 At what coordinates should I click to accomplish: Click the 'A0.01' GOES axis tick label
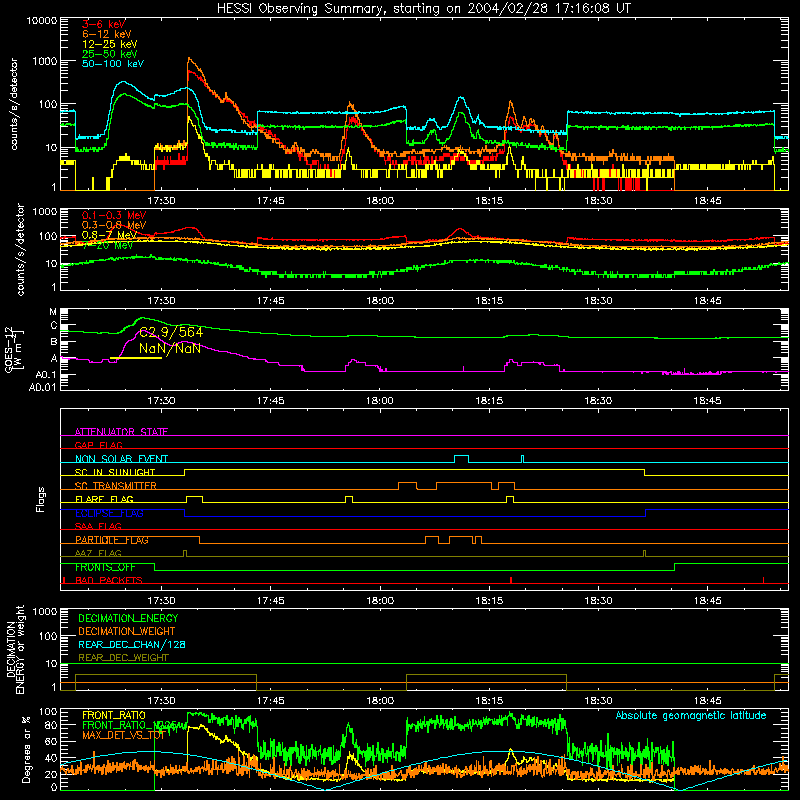coord(42,387)
